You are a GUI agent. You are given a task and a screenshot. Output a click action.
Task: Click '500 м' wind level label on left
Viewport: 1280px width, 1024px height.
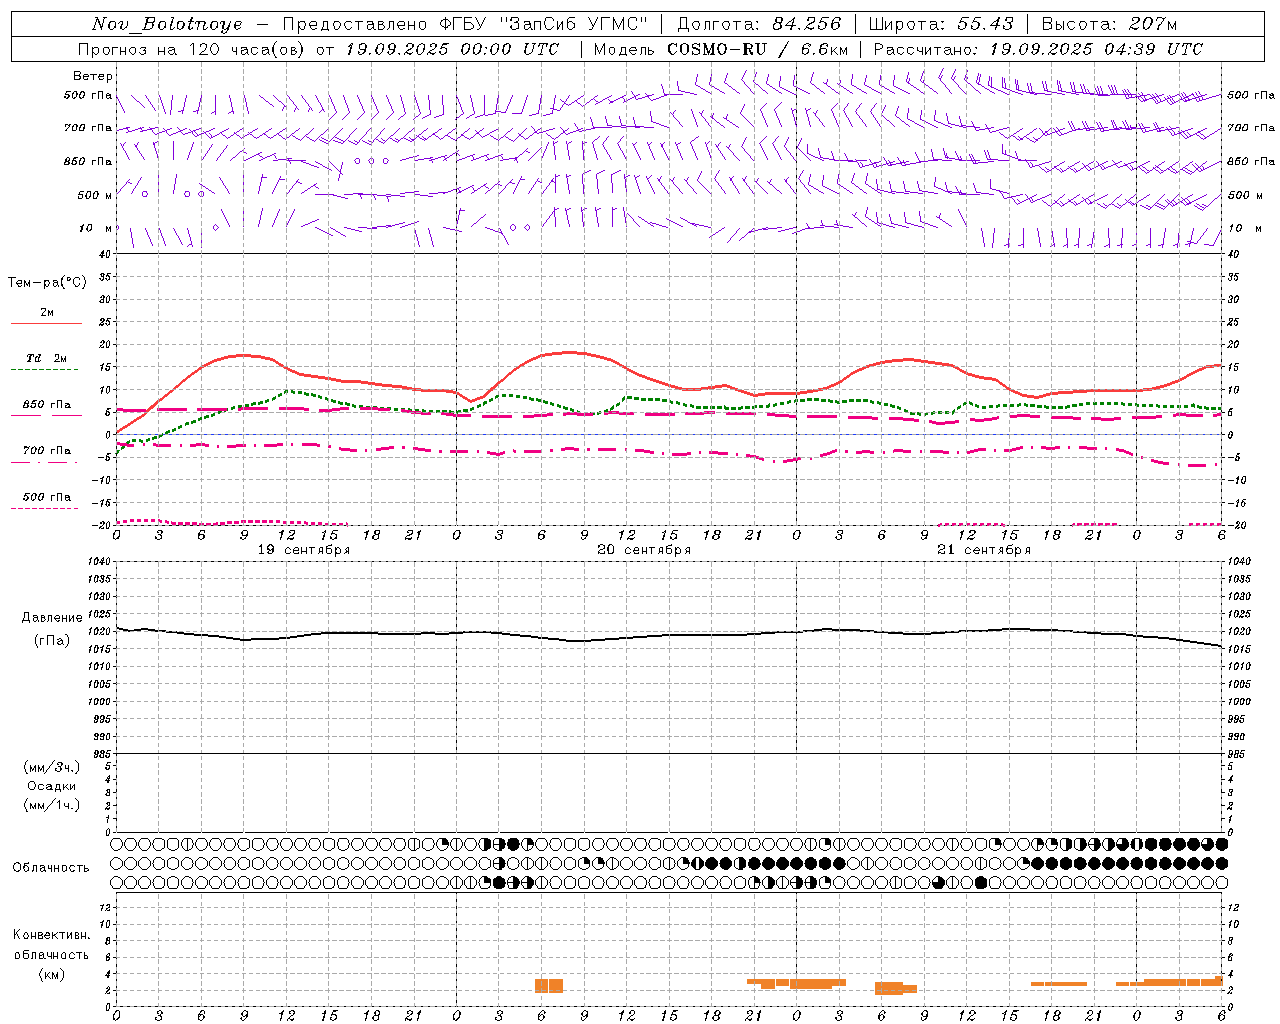pyautogui.click(x=95, y=195)
